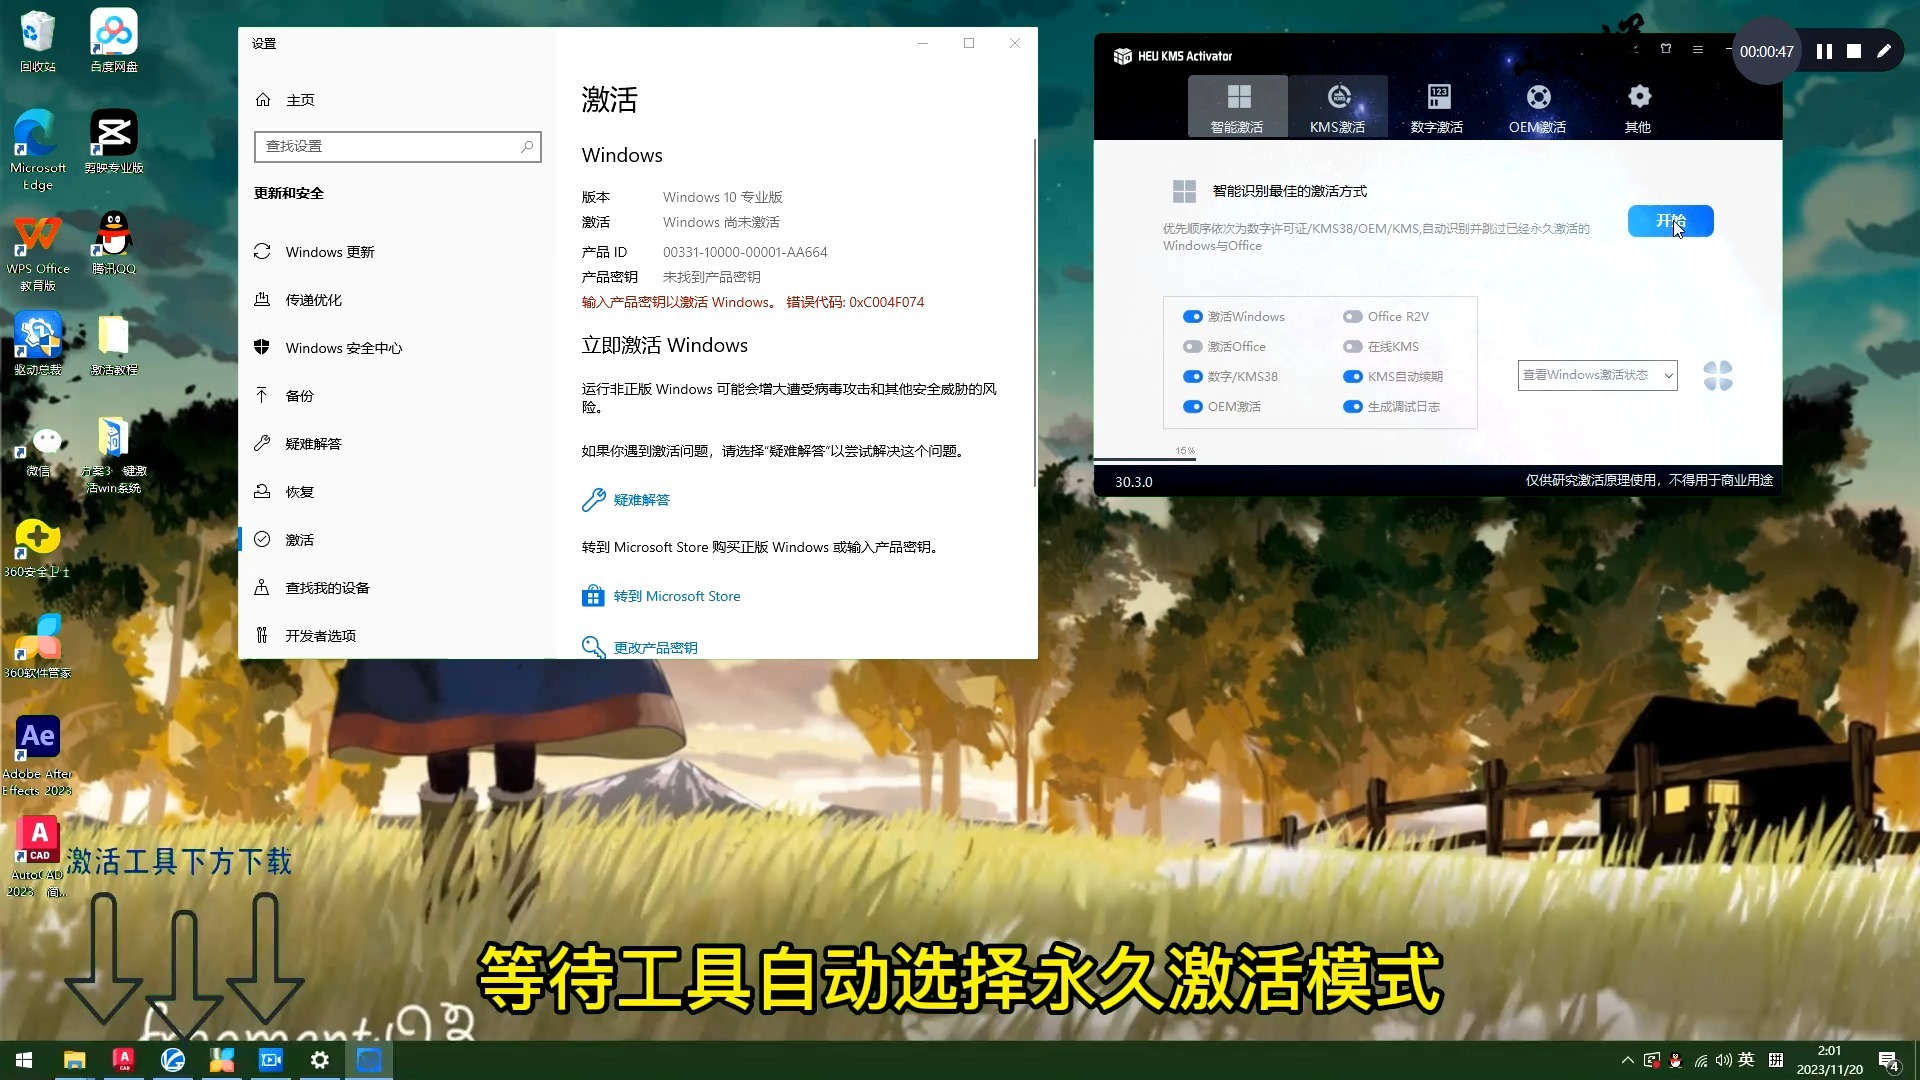Screen dimensions: 1920x1080
Task: Open Microsoft Edge desktop icon
Action: pos(37,150)
